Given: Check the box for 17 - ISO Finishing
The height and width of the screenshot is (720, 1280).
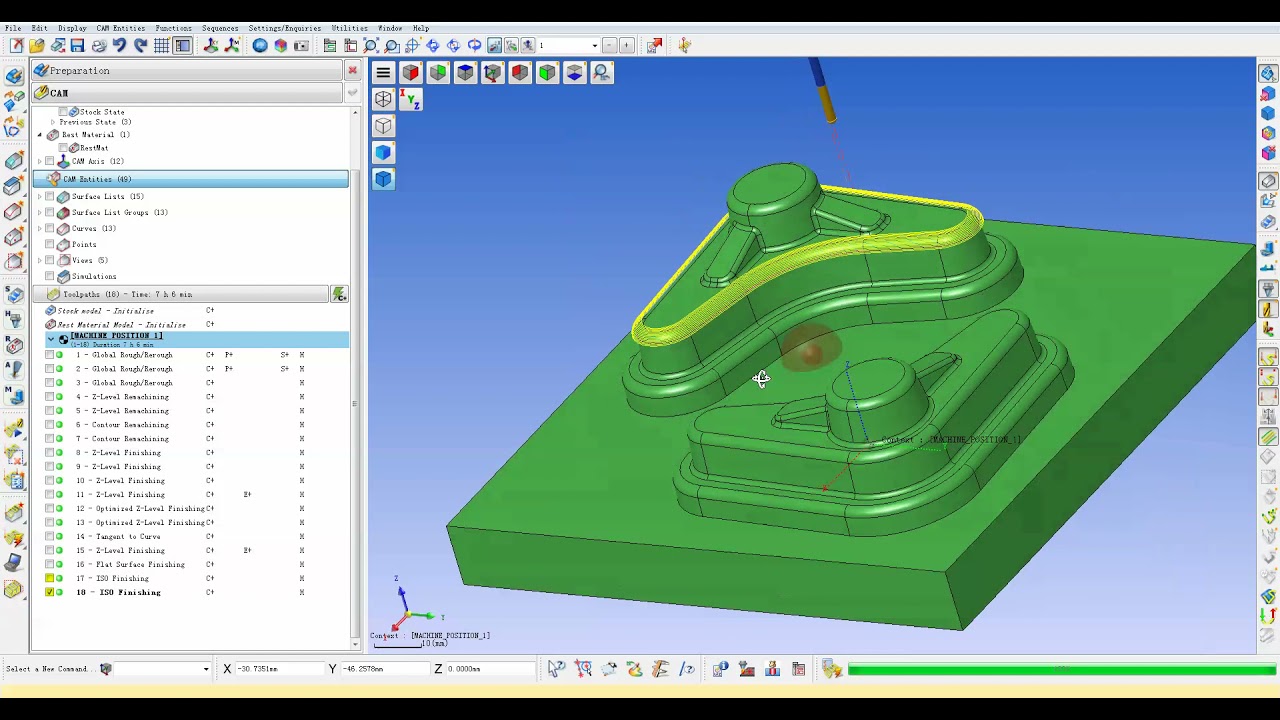Looking at the screenshot, I should click(x=50, y=578).
